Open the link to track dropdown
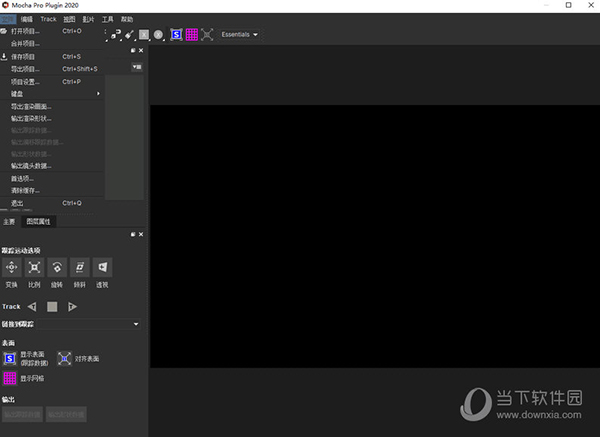Viewport: 600px width, 437px height. [x=88, y=324]
